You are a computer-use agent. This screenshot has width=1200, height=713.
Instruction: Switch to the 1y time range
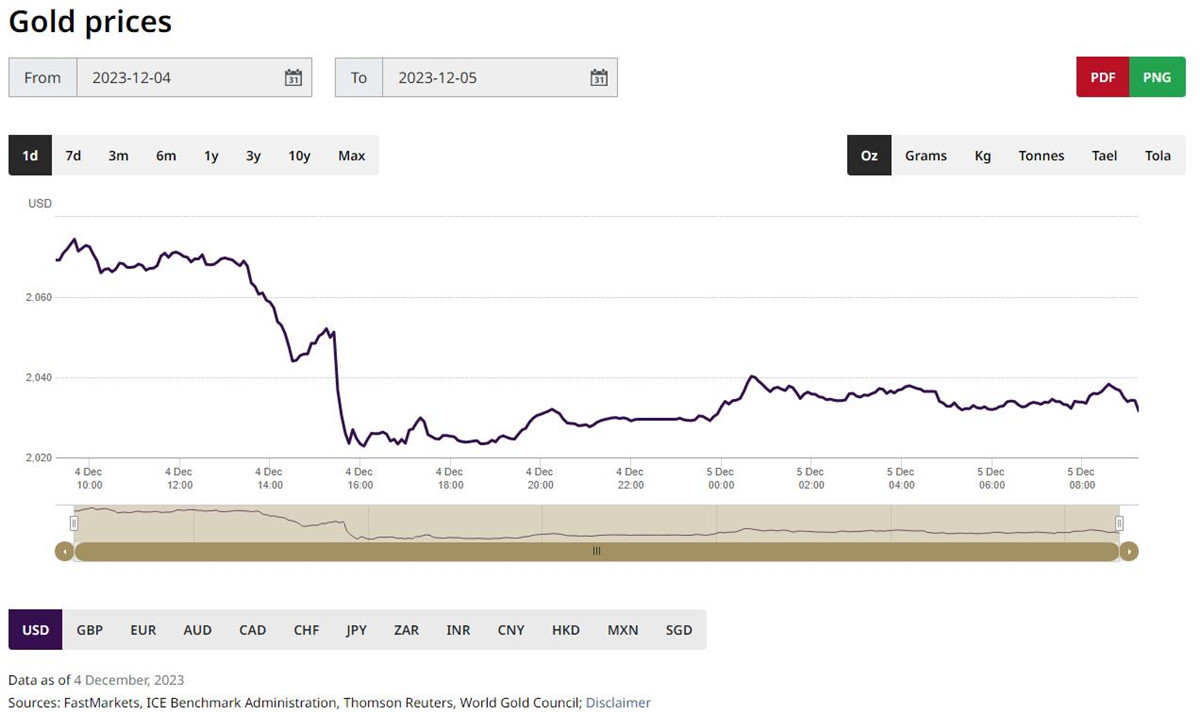(x=211, y=156)
